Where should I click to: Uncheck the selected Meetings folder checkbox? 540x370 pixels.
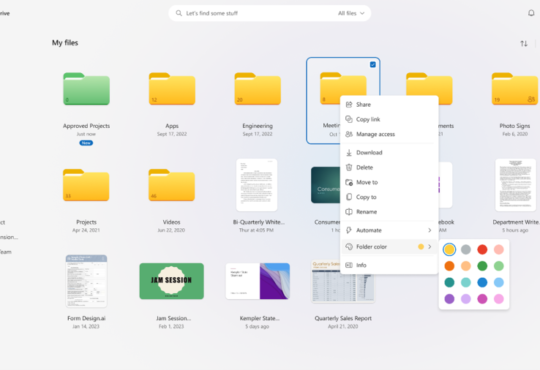coord(373,65)
